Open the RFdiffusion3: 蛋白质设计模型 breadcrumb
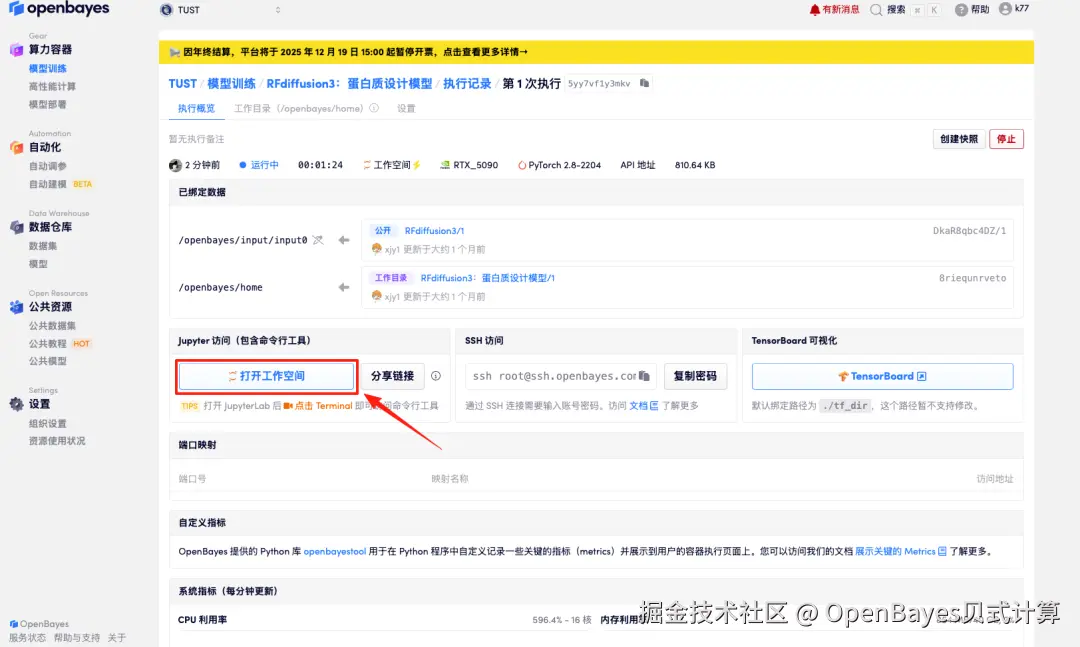1080x647 pixels. click(349, 83)
